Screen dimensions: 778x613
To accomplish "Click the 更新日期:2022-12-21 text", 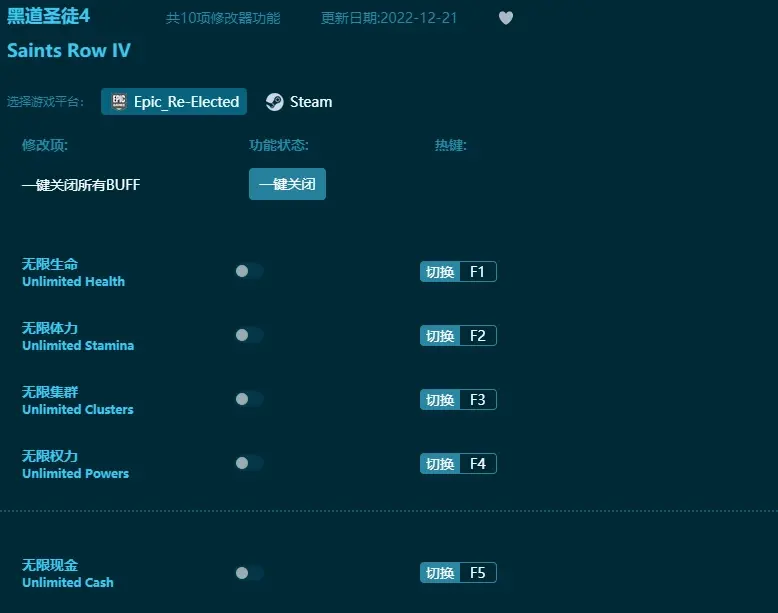I will click(x=389, y=18).
